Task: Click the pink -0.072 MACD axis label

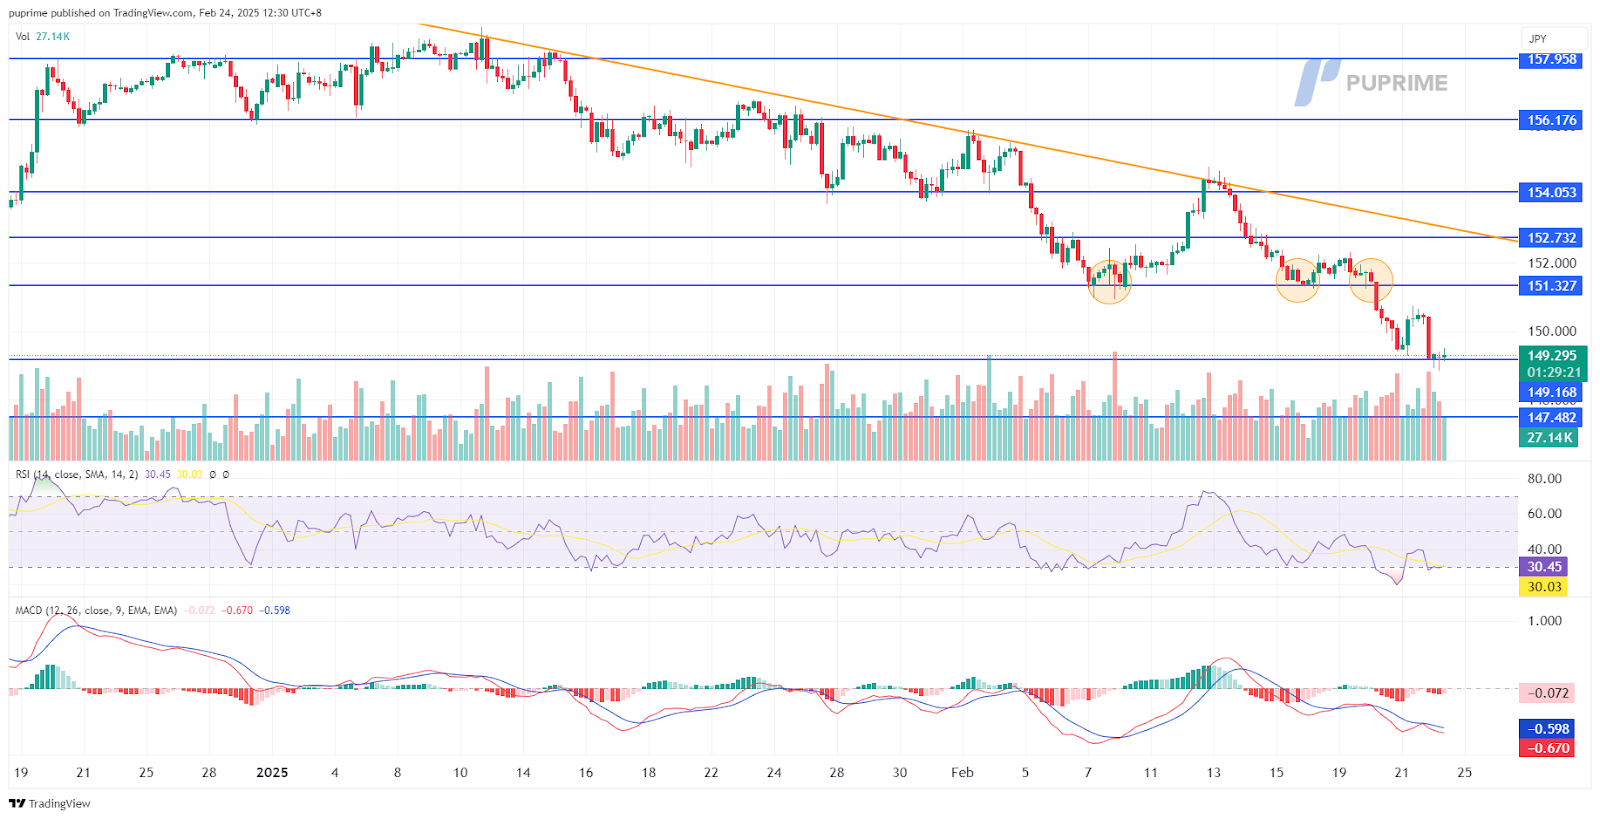Action: tap(1547, 693)
